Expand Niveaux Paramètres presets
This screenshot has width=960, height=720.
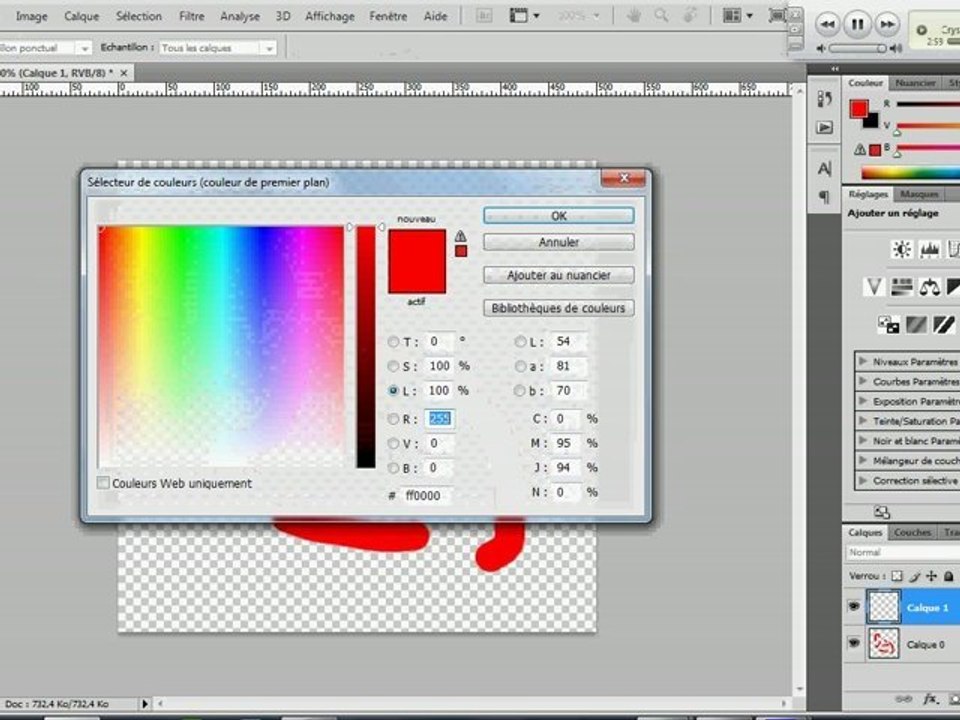pyautogui.click(x=863, y=361)
